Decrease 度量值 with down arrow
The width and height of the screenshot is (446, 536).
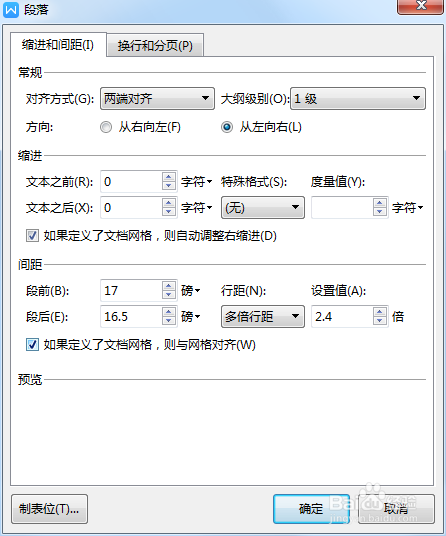[380, 212]
